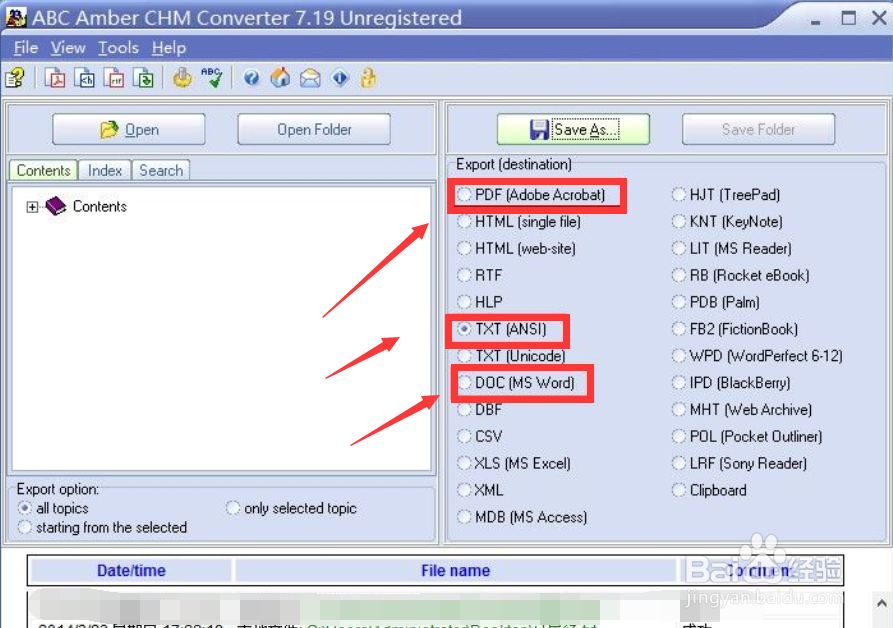
Task: Click the Save Folder button
Action: tap(759, 129)
